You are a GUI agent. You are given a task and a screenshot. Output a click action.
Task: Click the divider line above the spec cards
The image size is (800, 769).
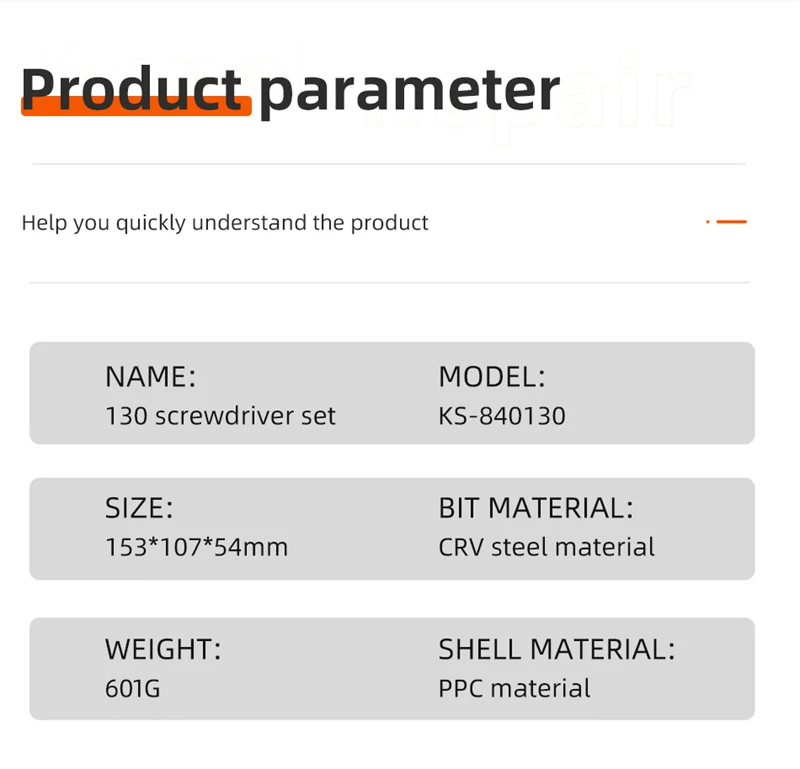pyautogui.click(x=390, y=282)
